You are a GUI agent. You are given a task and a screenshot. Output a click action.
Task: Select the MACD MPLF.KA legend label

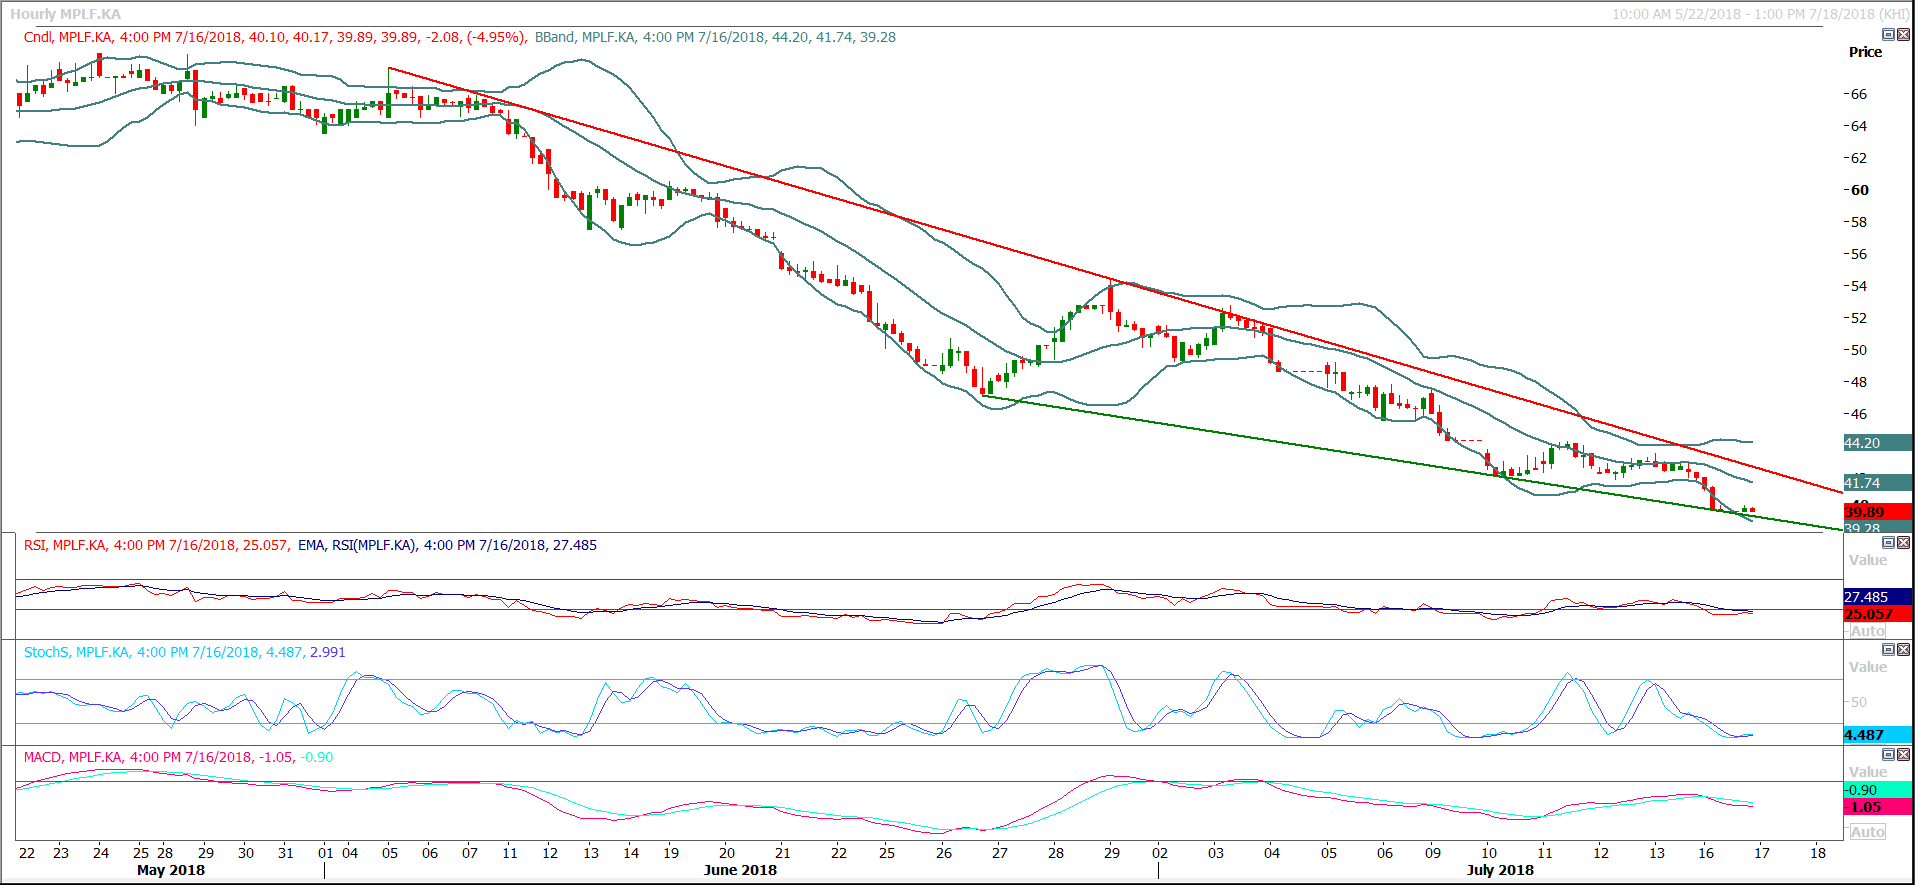pos(178,757)
